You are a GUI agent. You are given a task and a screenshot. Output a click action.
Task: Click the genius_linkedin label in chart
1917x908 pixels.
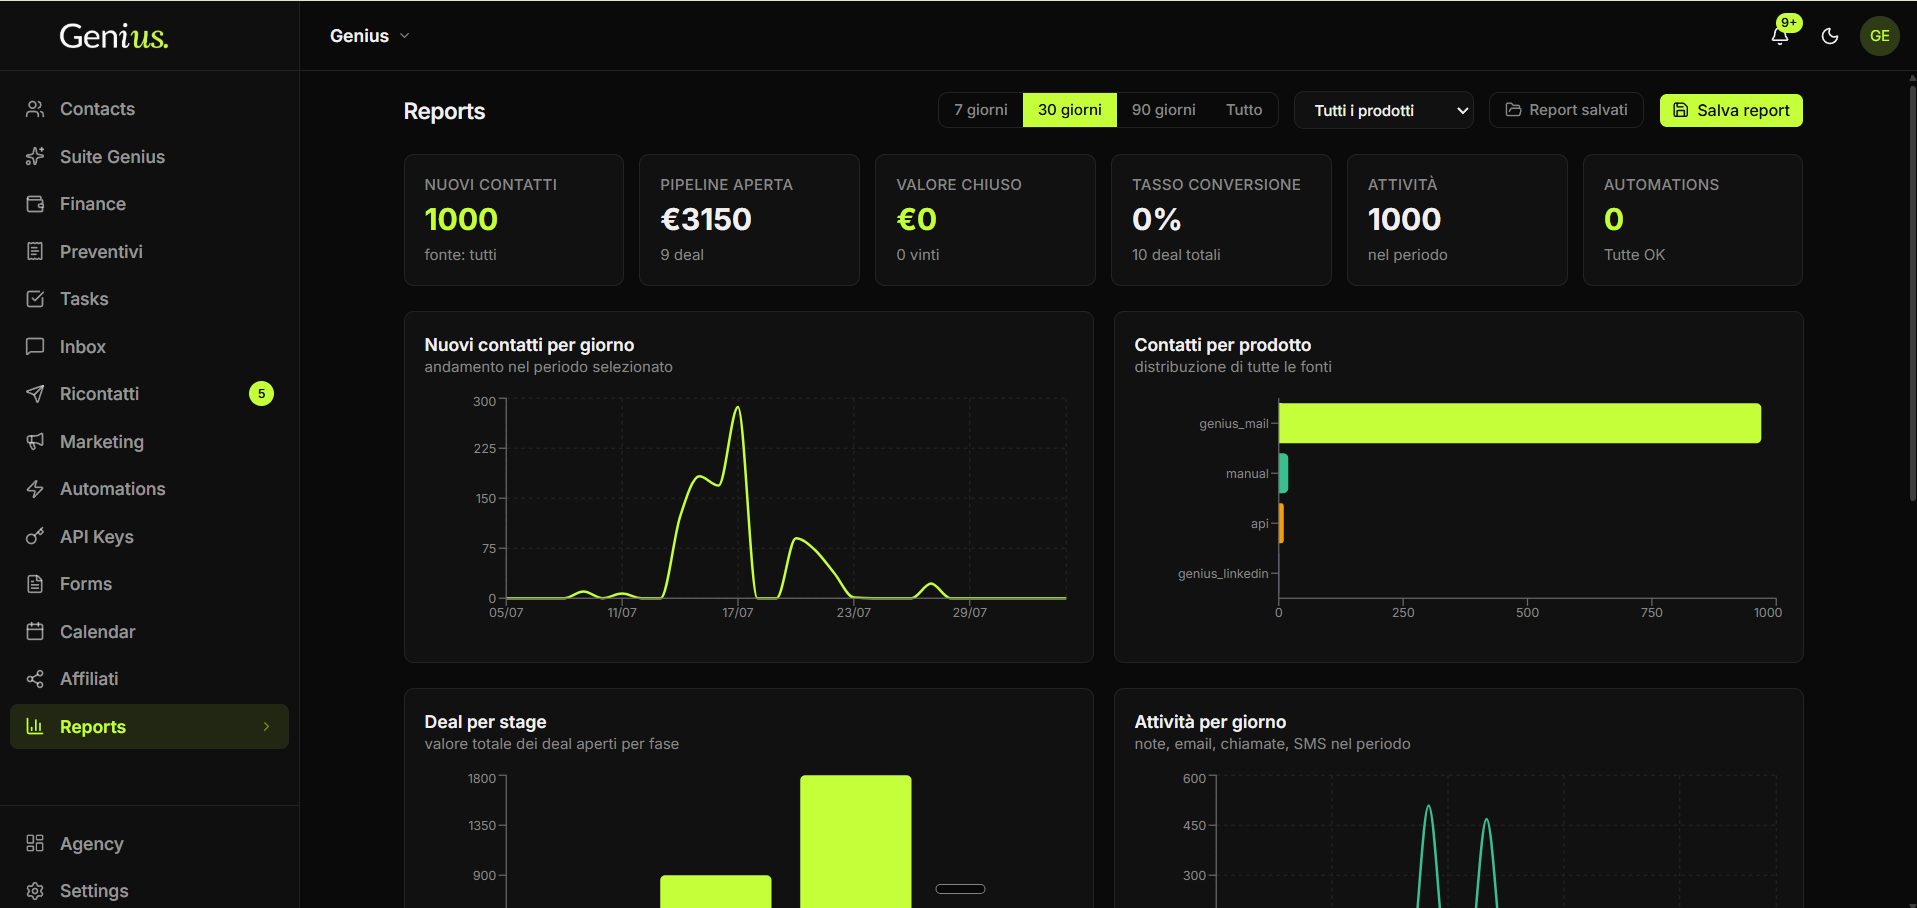[x=1223, y=574]
